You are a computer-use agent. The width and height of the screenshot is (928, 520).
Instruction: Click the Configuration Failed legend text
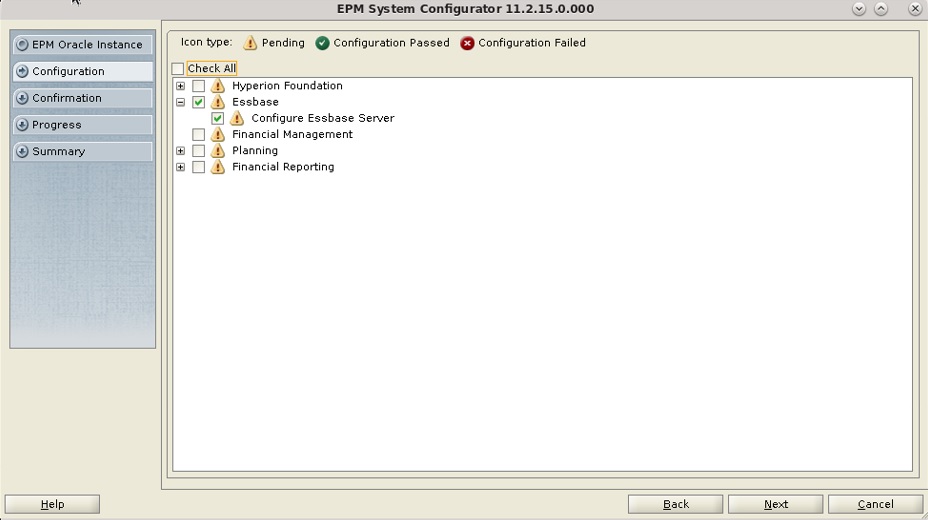pyautogui.click(x=531, y=43)
